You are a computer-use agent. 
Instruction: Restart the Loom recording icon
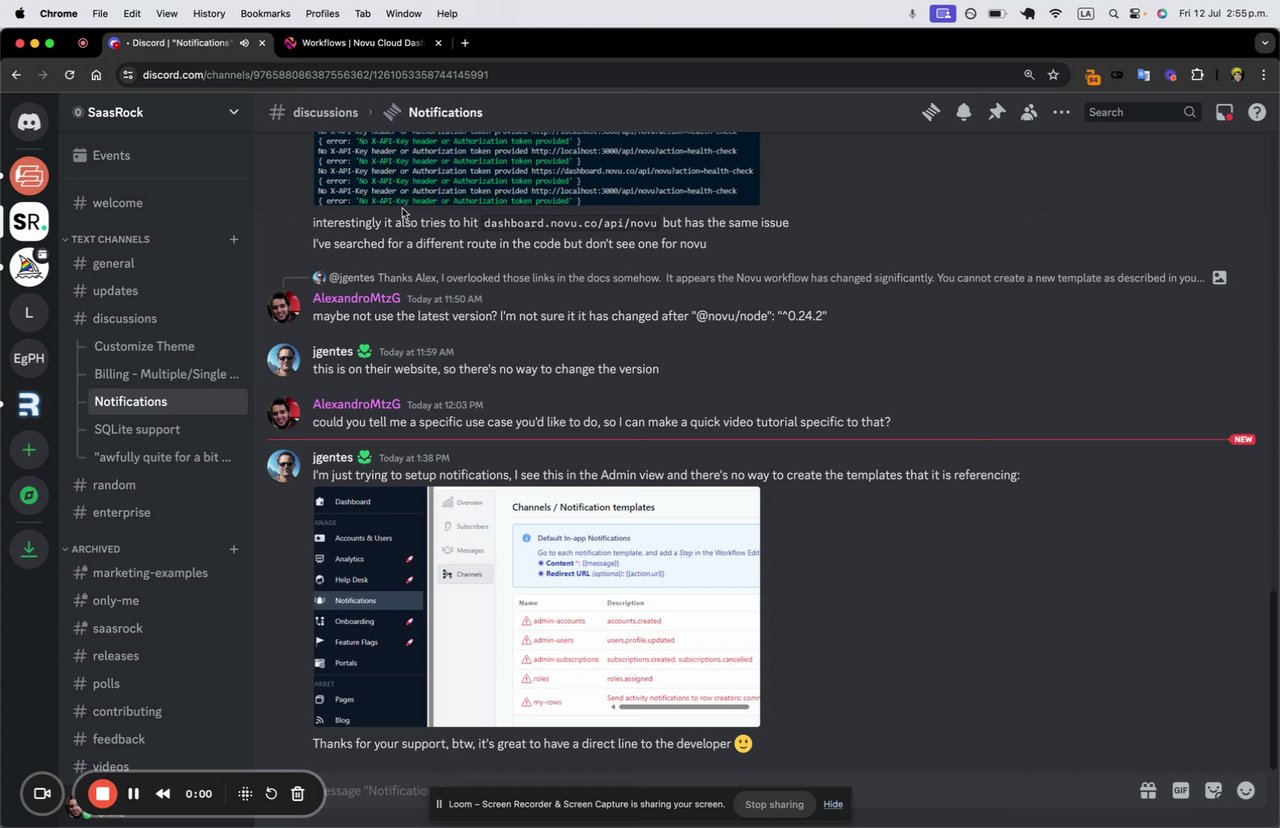[271, 794]
